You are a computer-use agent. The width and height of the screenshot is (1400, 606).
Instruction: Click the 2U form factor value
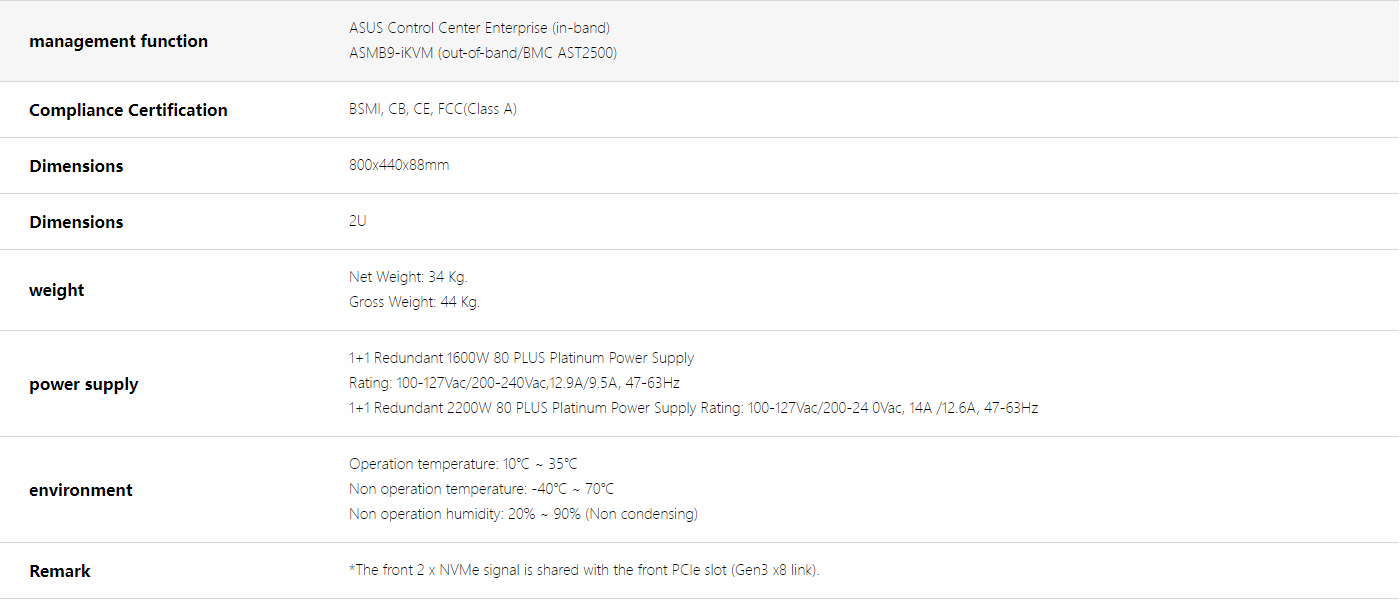pyautogui.click(x=357, y=221)
